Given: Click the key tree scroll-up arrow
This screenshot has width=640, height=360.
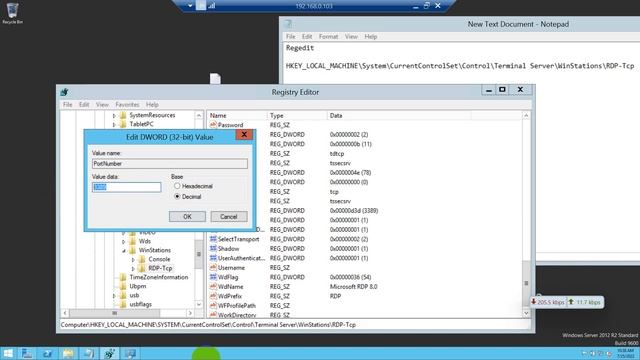Looking at the screenshot, I should [199, 116].
